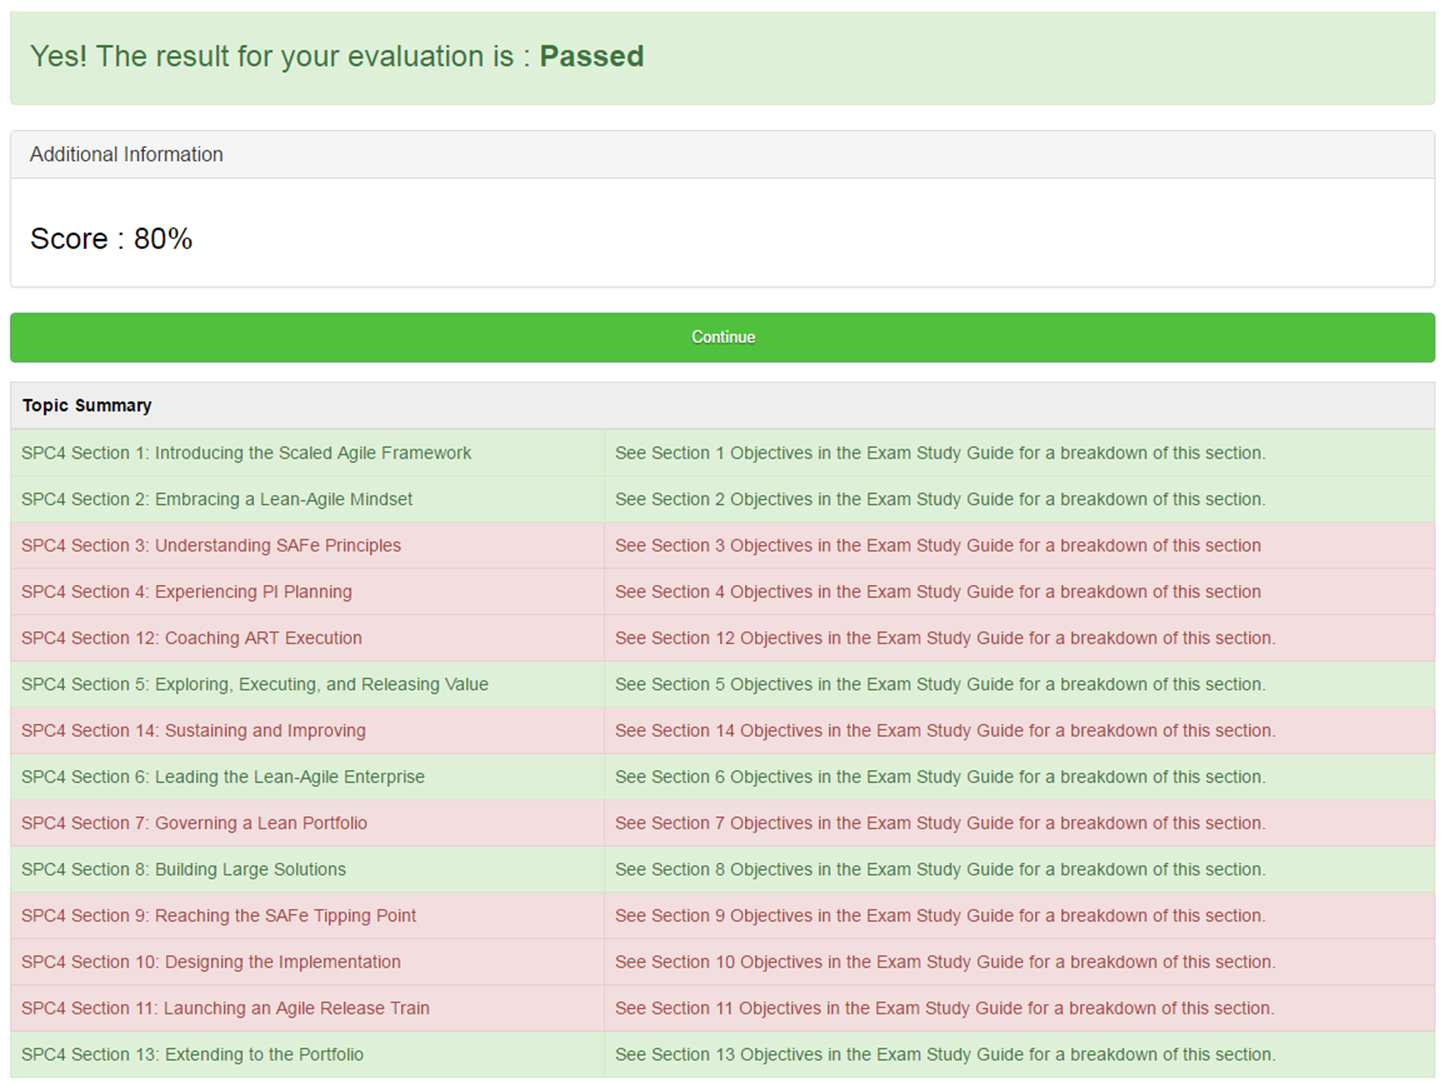The image size is (1443, 1083).
Task: Select the Score : 80% text
Action: pos(111,239)
